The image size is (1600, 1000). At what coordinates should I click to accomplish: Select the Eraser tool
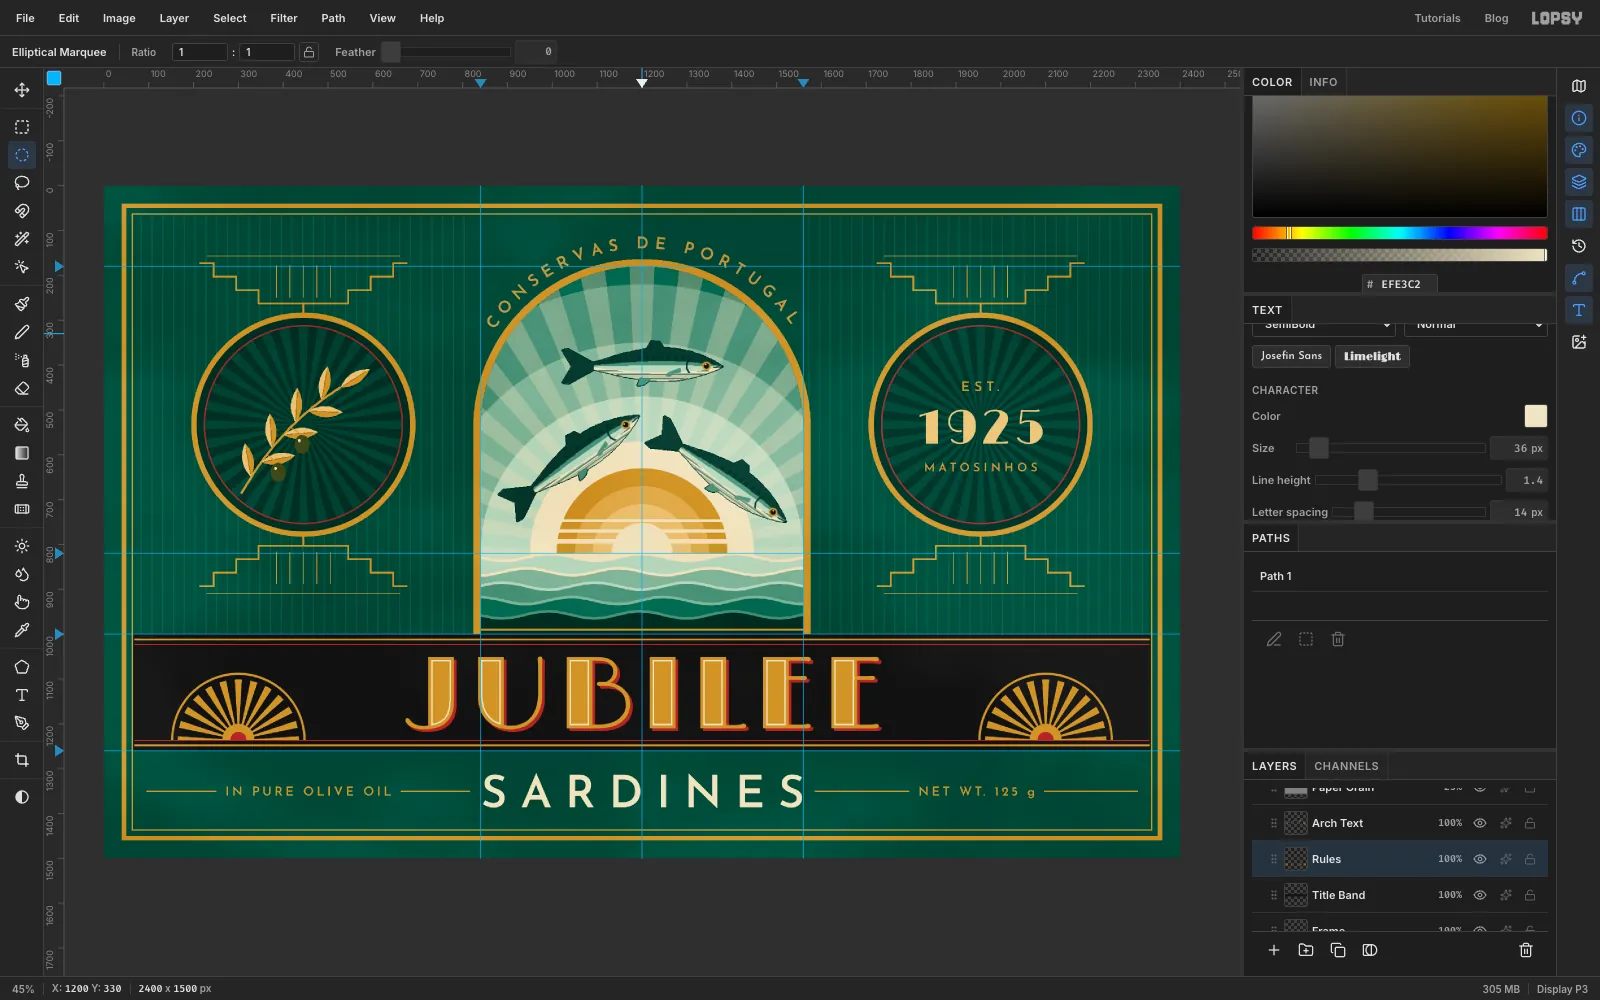22,388
